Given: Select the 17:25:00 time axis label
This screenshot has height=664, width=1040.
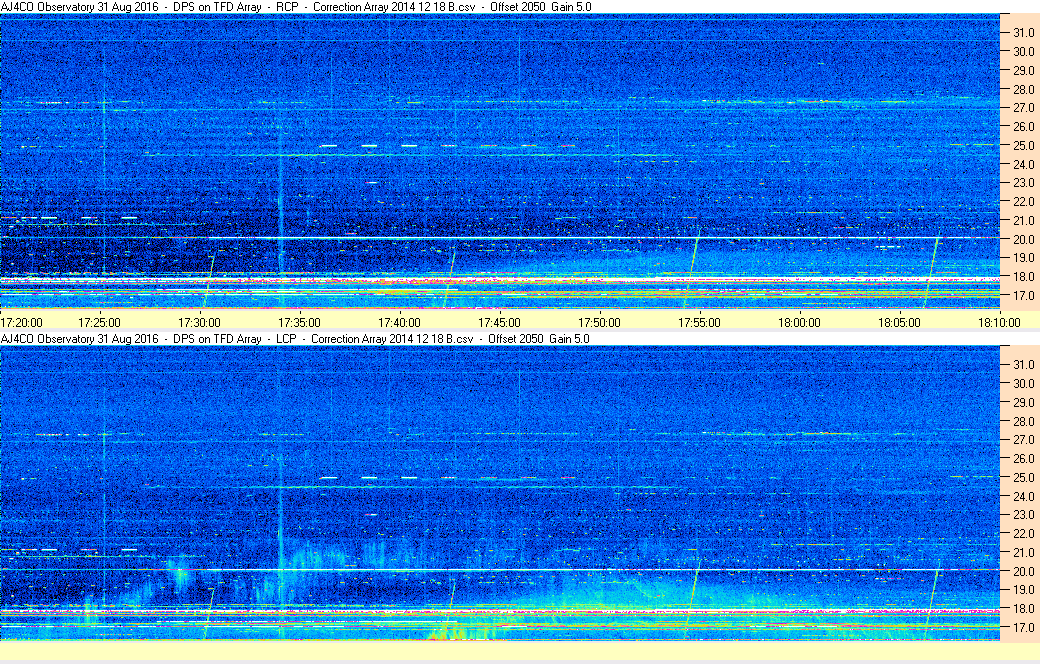Looking at the screenshot, I should coord(99,323).
